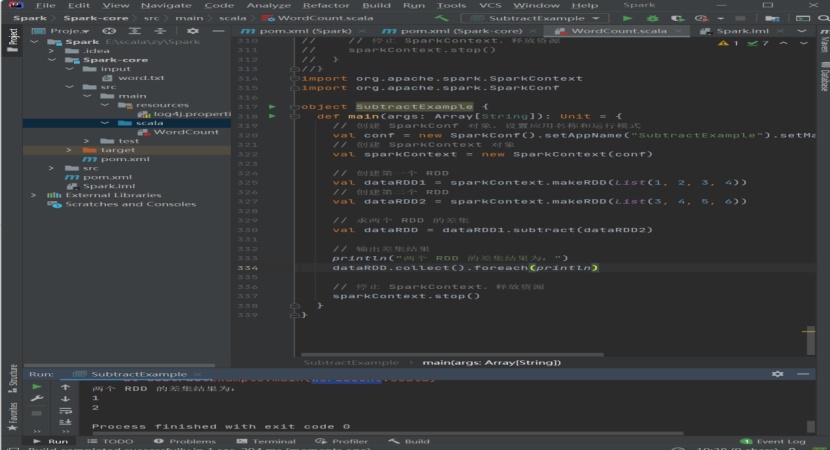The height and width of the screenshot is (450, 830).
Task: Expand External Libraries node
Action: coord(34,195)
